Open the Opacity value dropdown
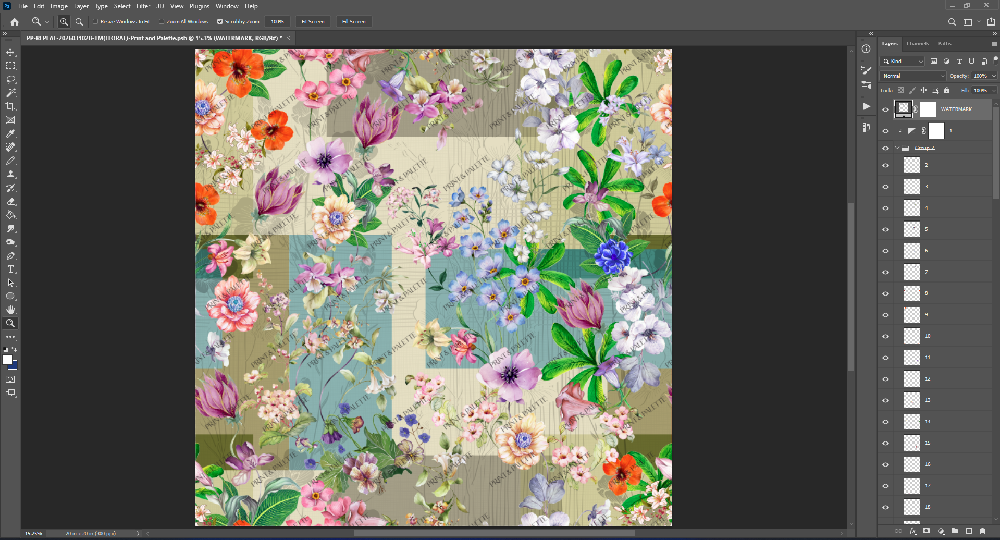This screenshot has width=1000, height=540. (993, 76)
